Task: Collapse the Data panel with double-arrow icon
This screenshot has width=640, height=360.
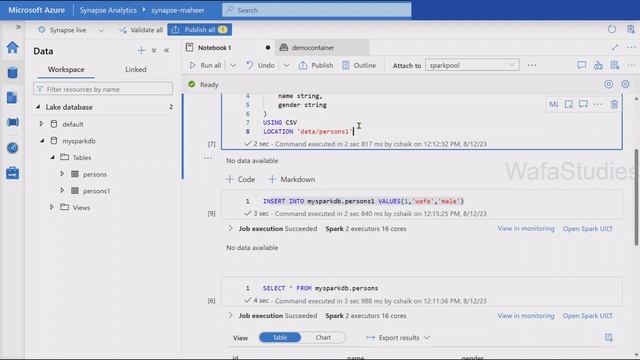Action: click(167, 50)
